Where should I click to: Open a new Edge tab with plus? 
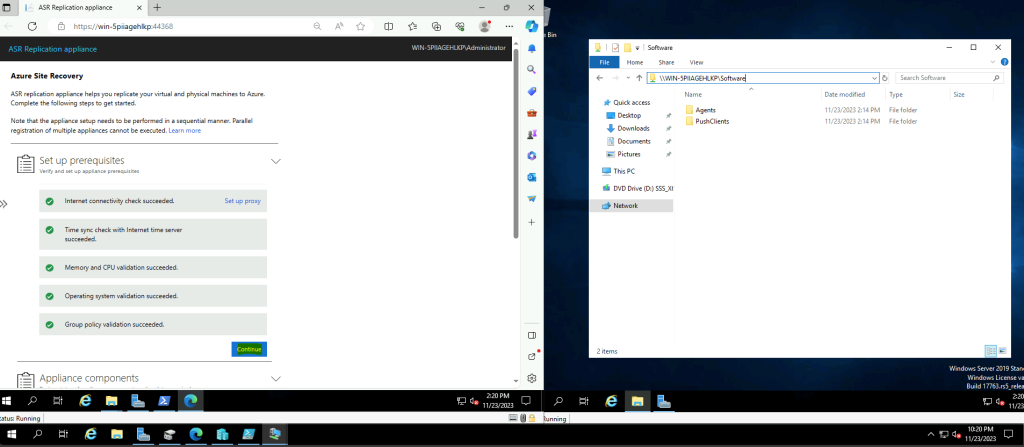click(x=157, y=7)
